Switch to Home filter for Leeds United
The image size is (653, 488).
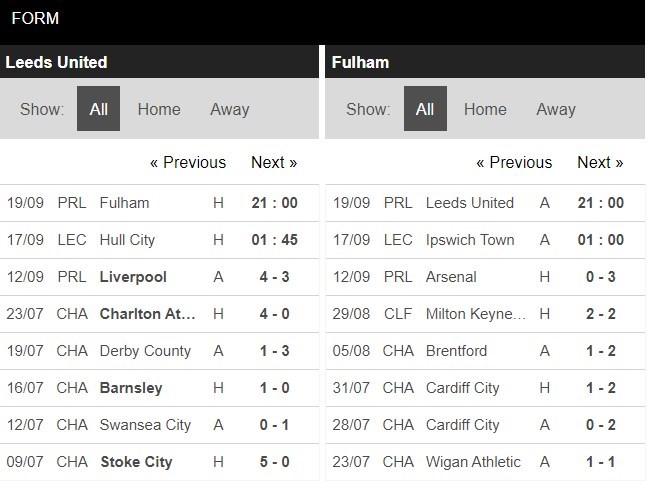[x=159, y=109]
